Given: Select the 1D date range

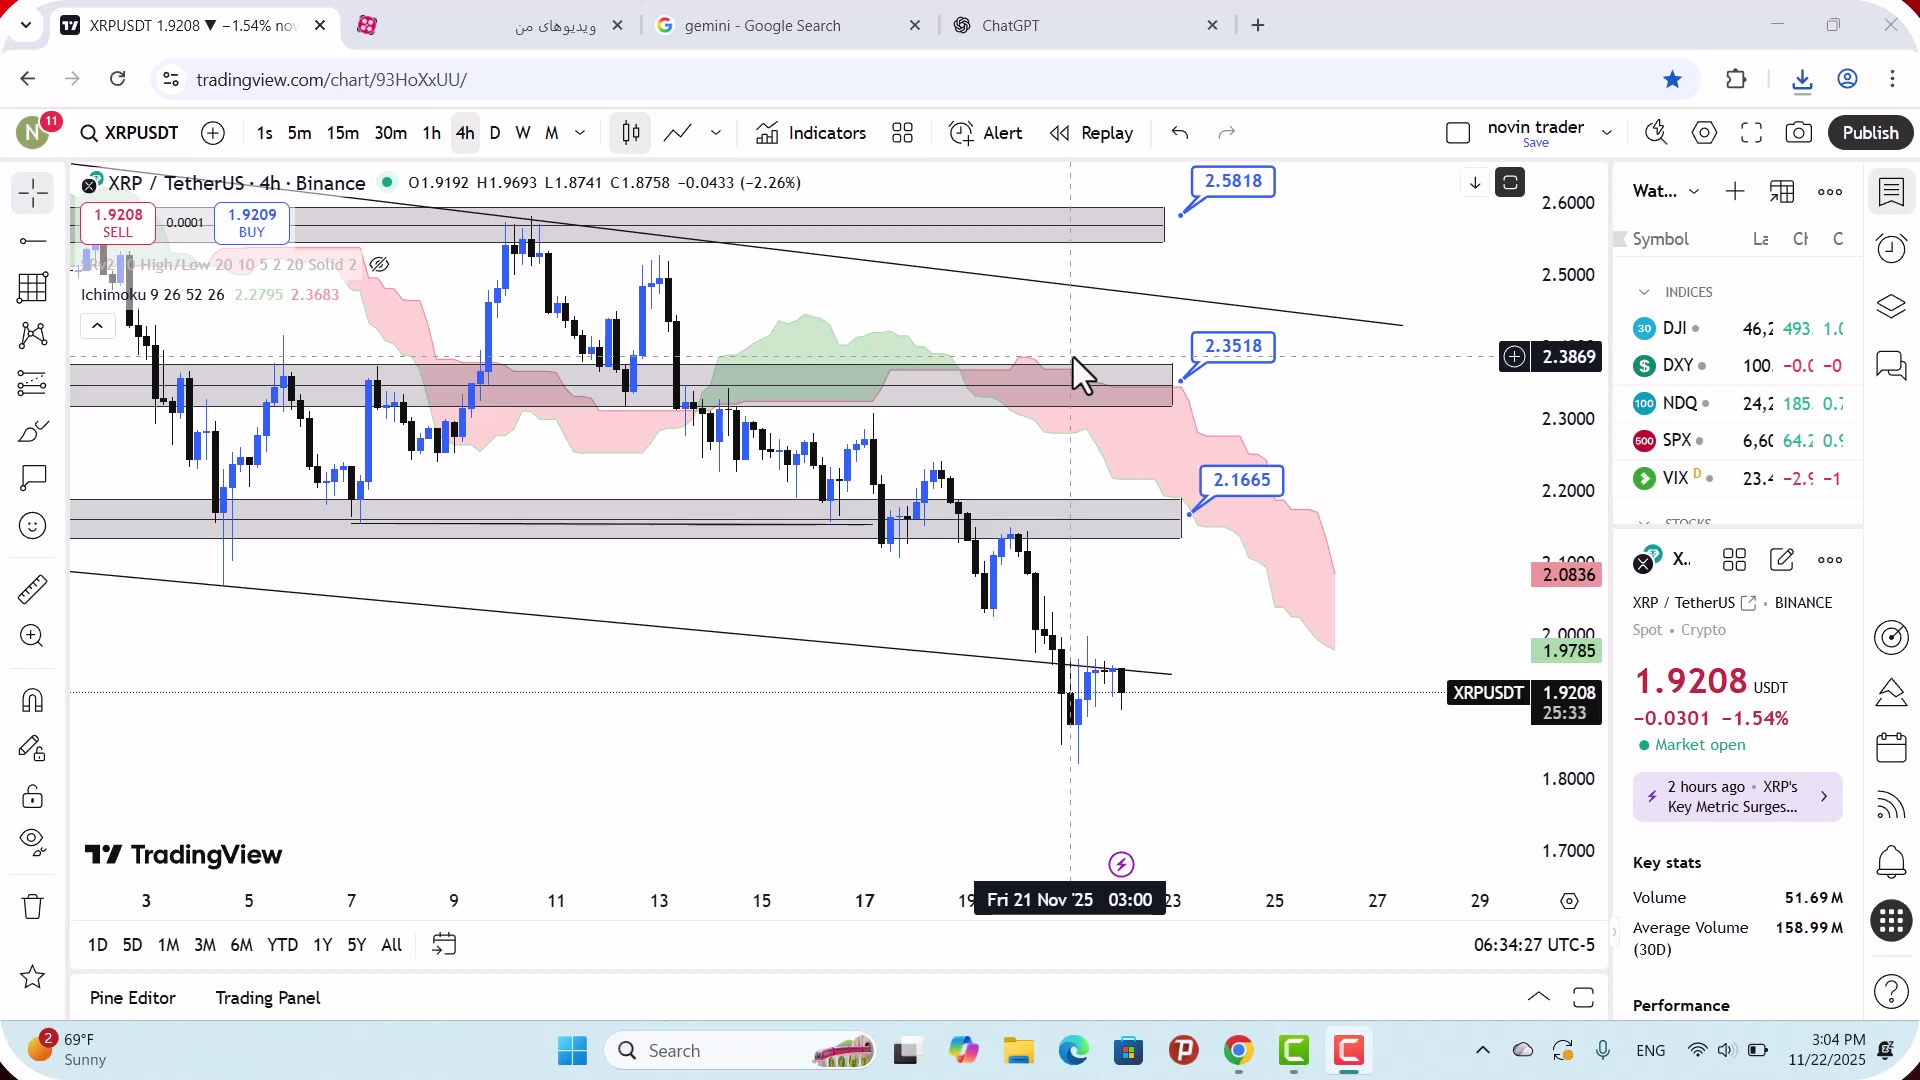Looking at the screenshot, I should [98, 945].
